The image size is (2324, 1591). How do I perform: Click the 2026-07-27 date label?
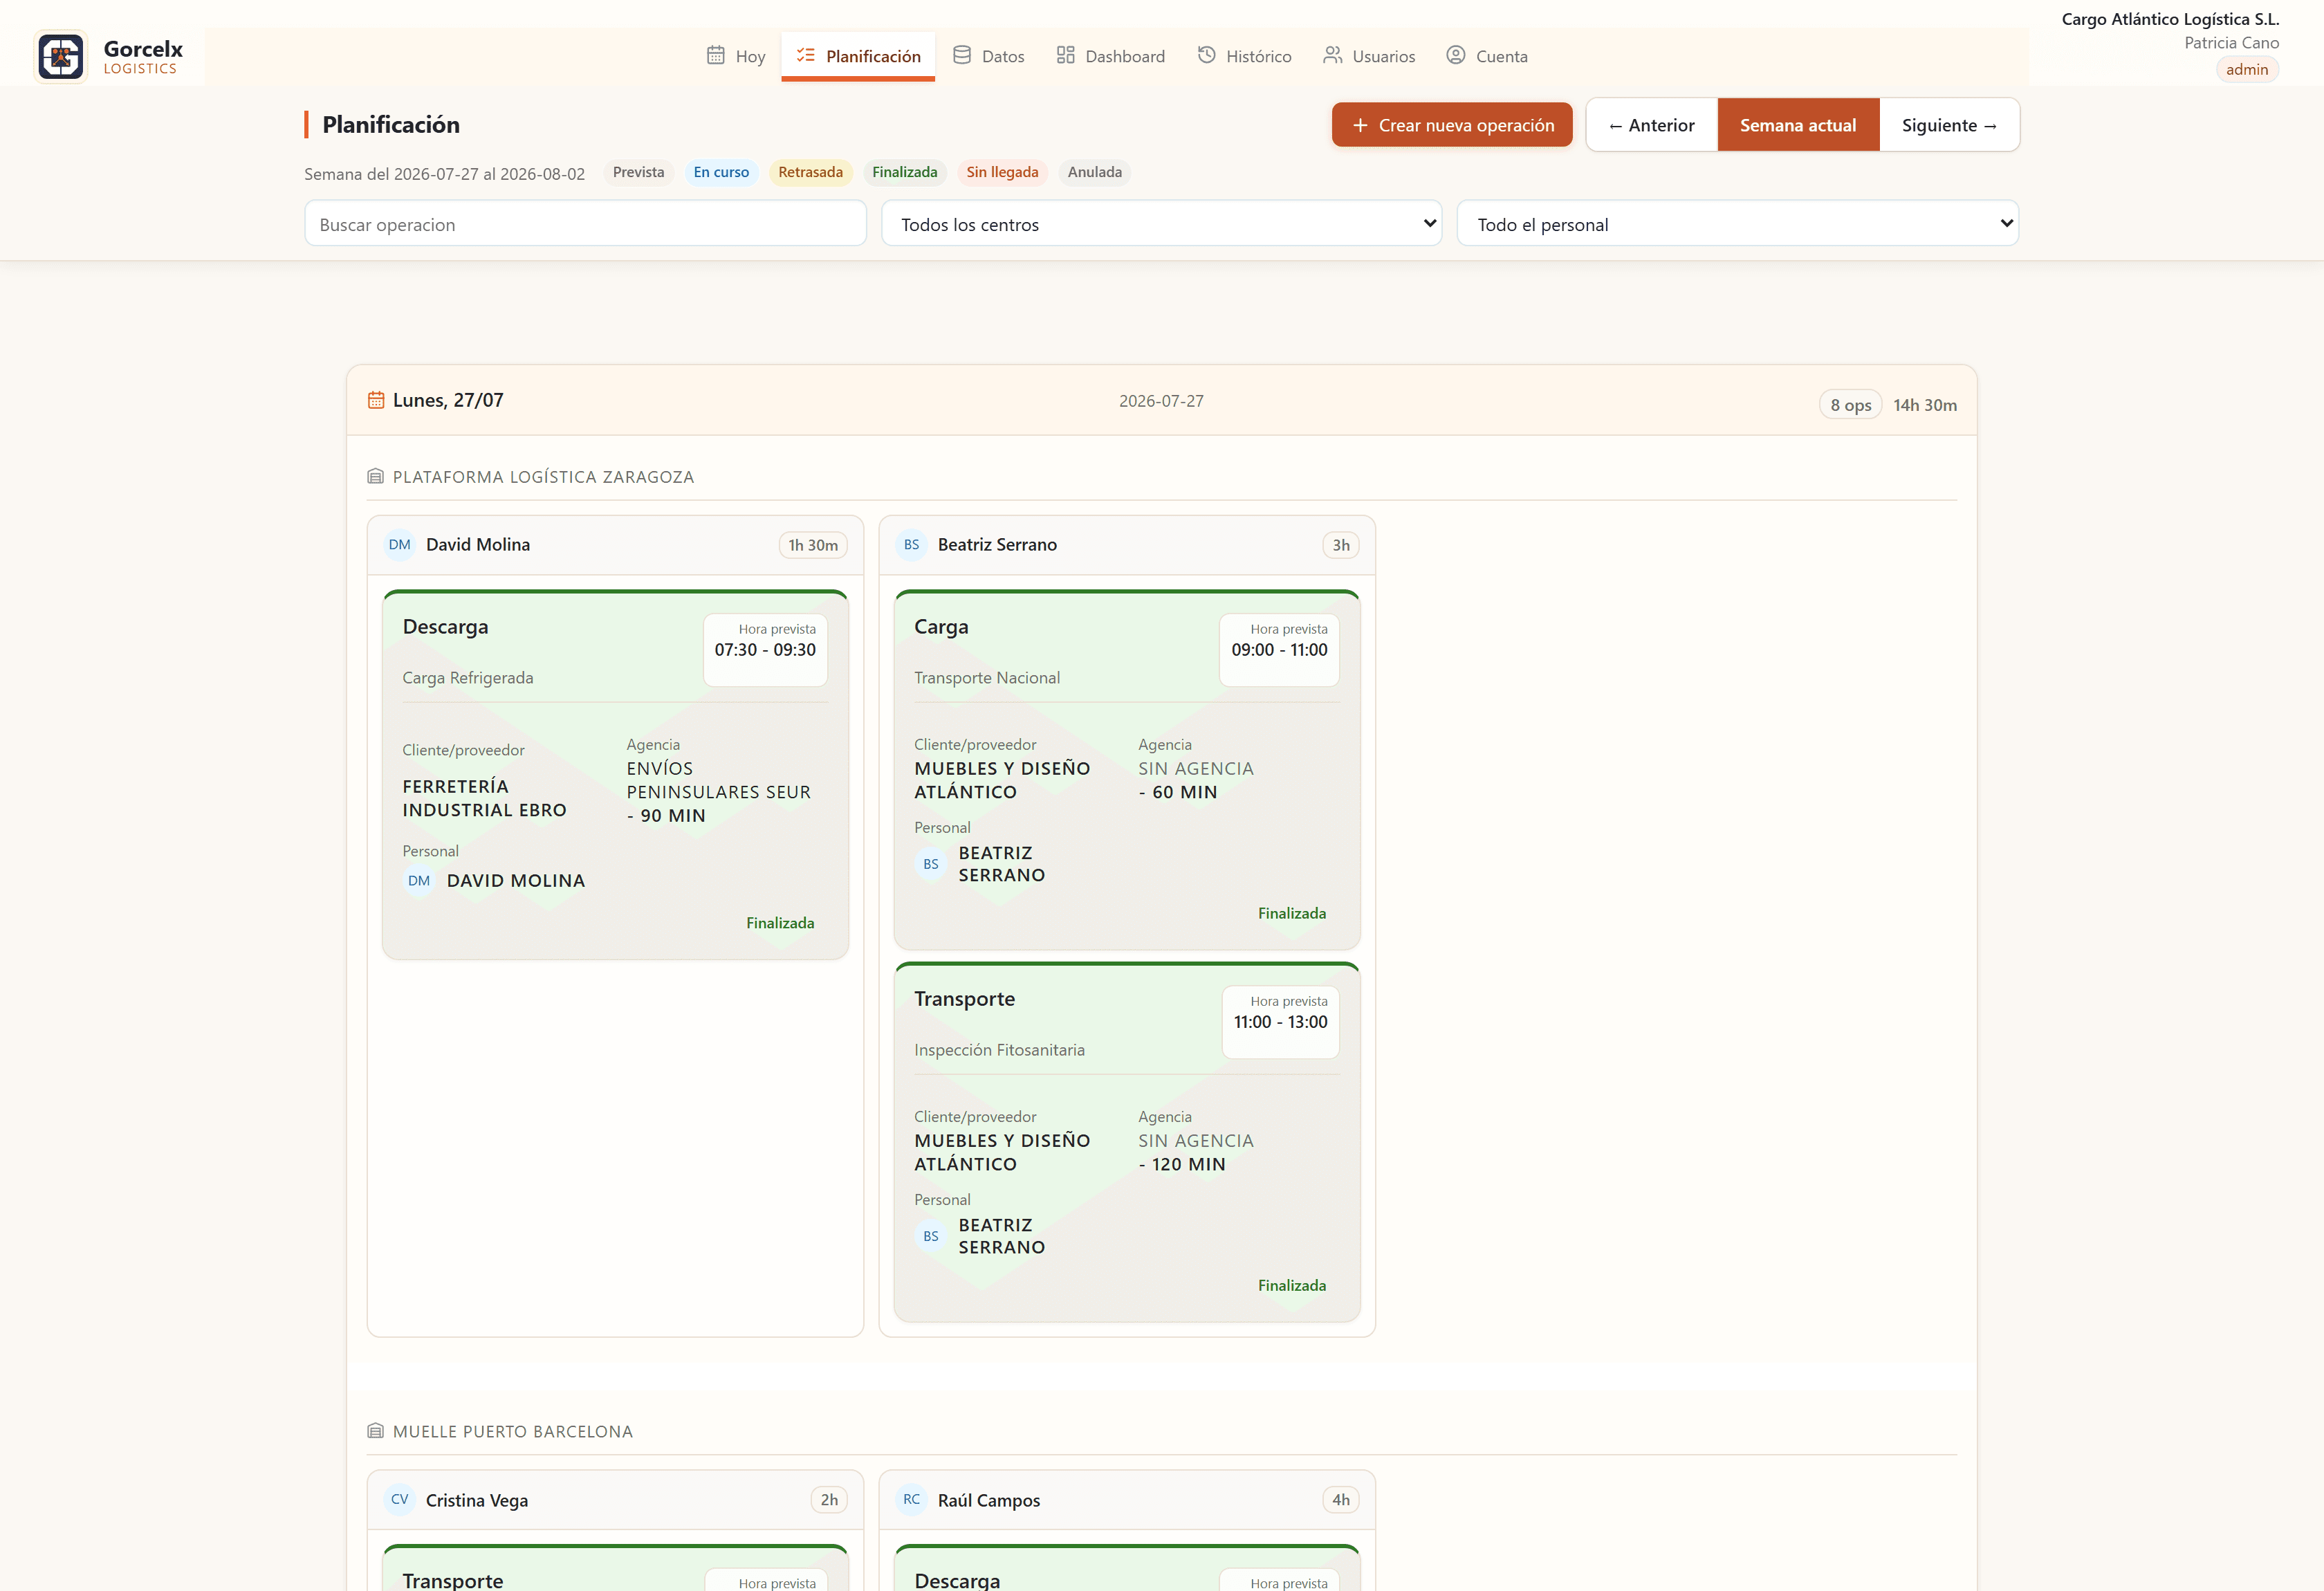(x=1161, y=401)
